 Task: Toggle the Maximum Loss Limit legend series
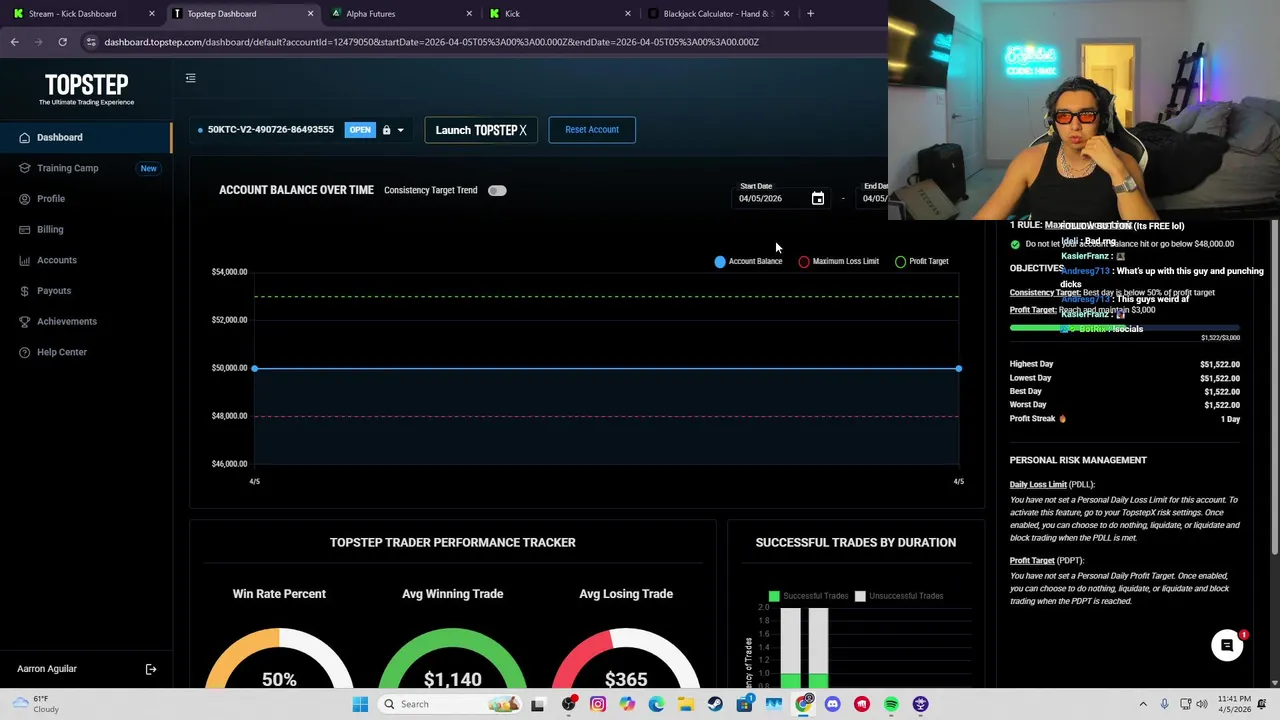[x=839, y=261]
